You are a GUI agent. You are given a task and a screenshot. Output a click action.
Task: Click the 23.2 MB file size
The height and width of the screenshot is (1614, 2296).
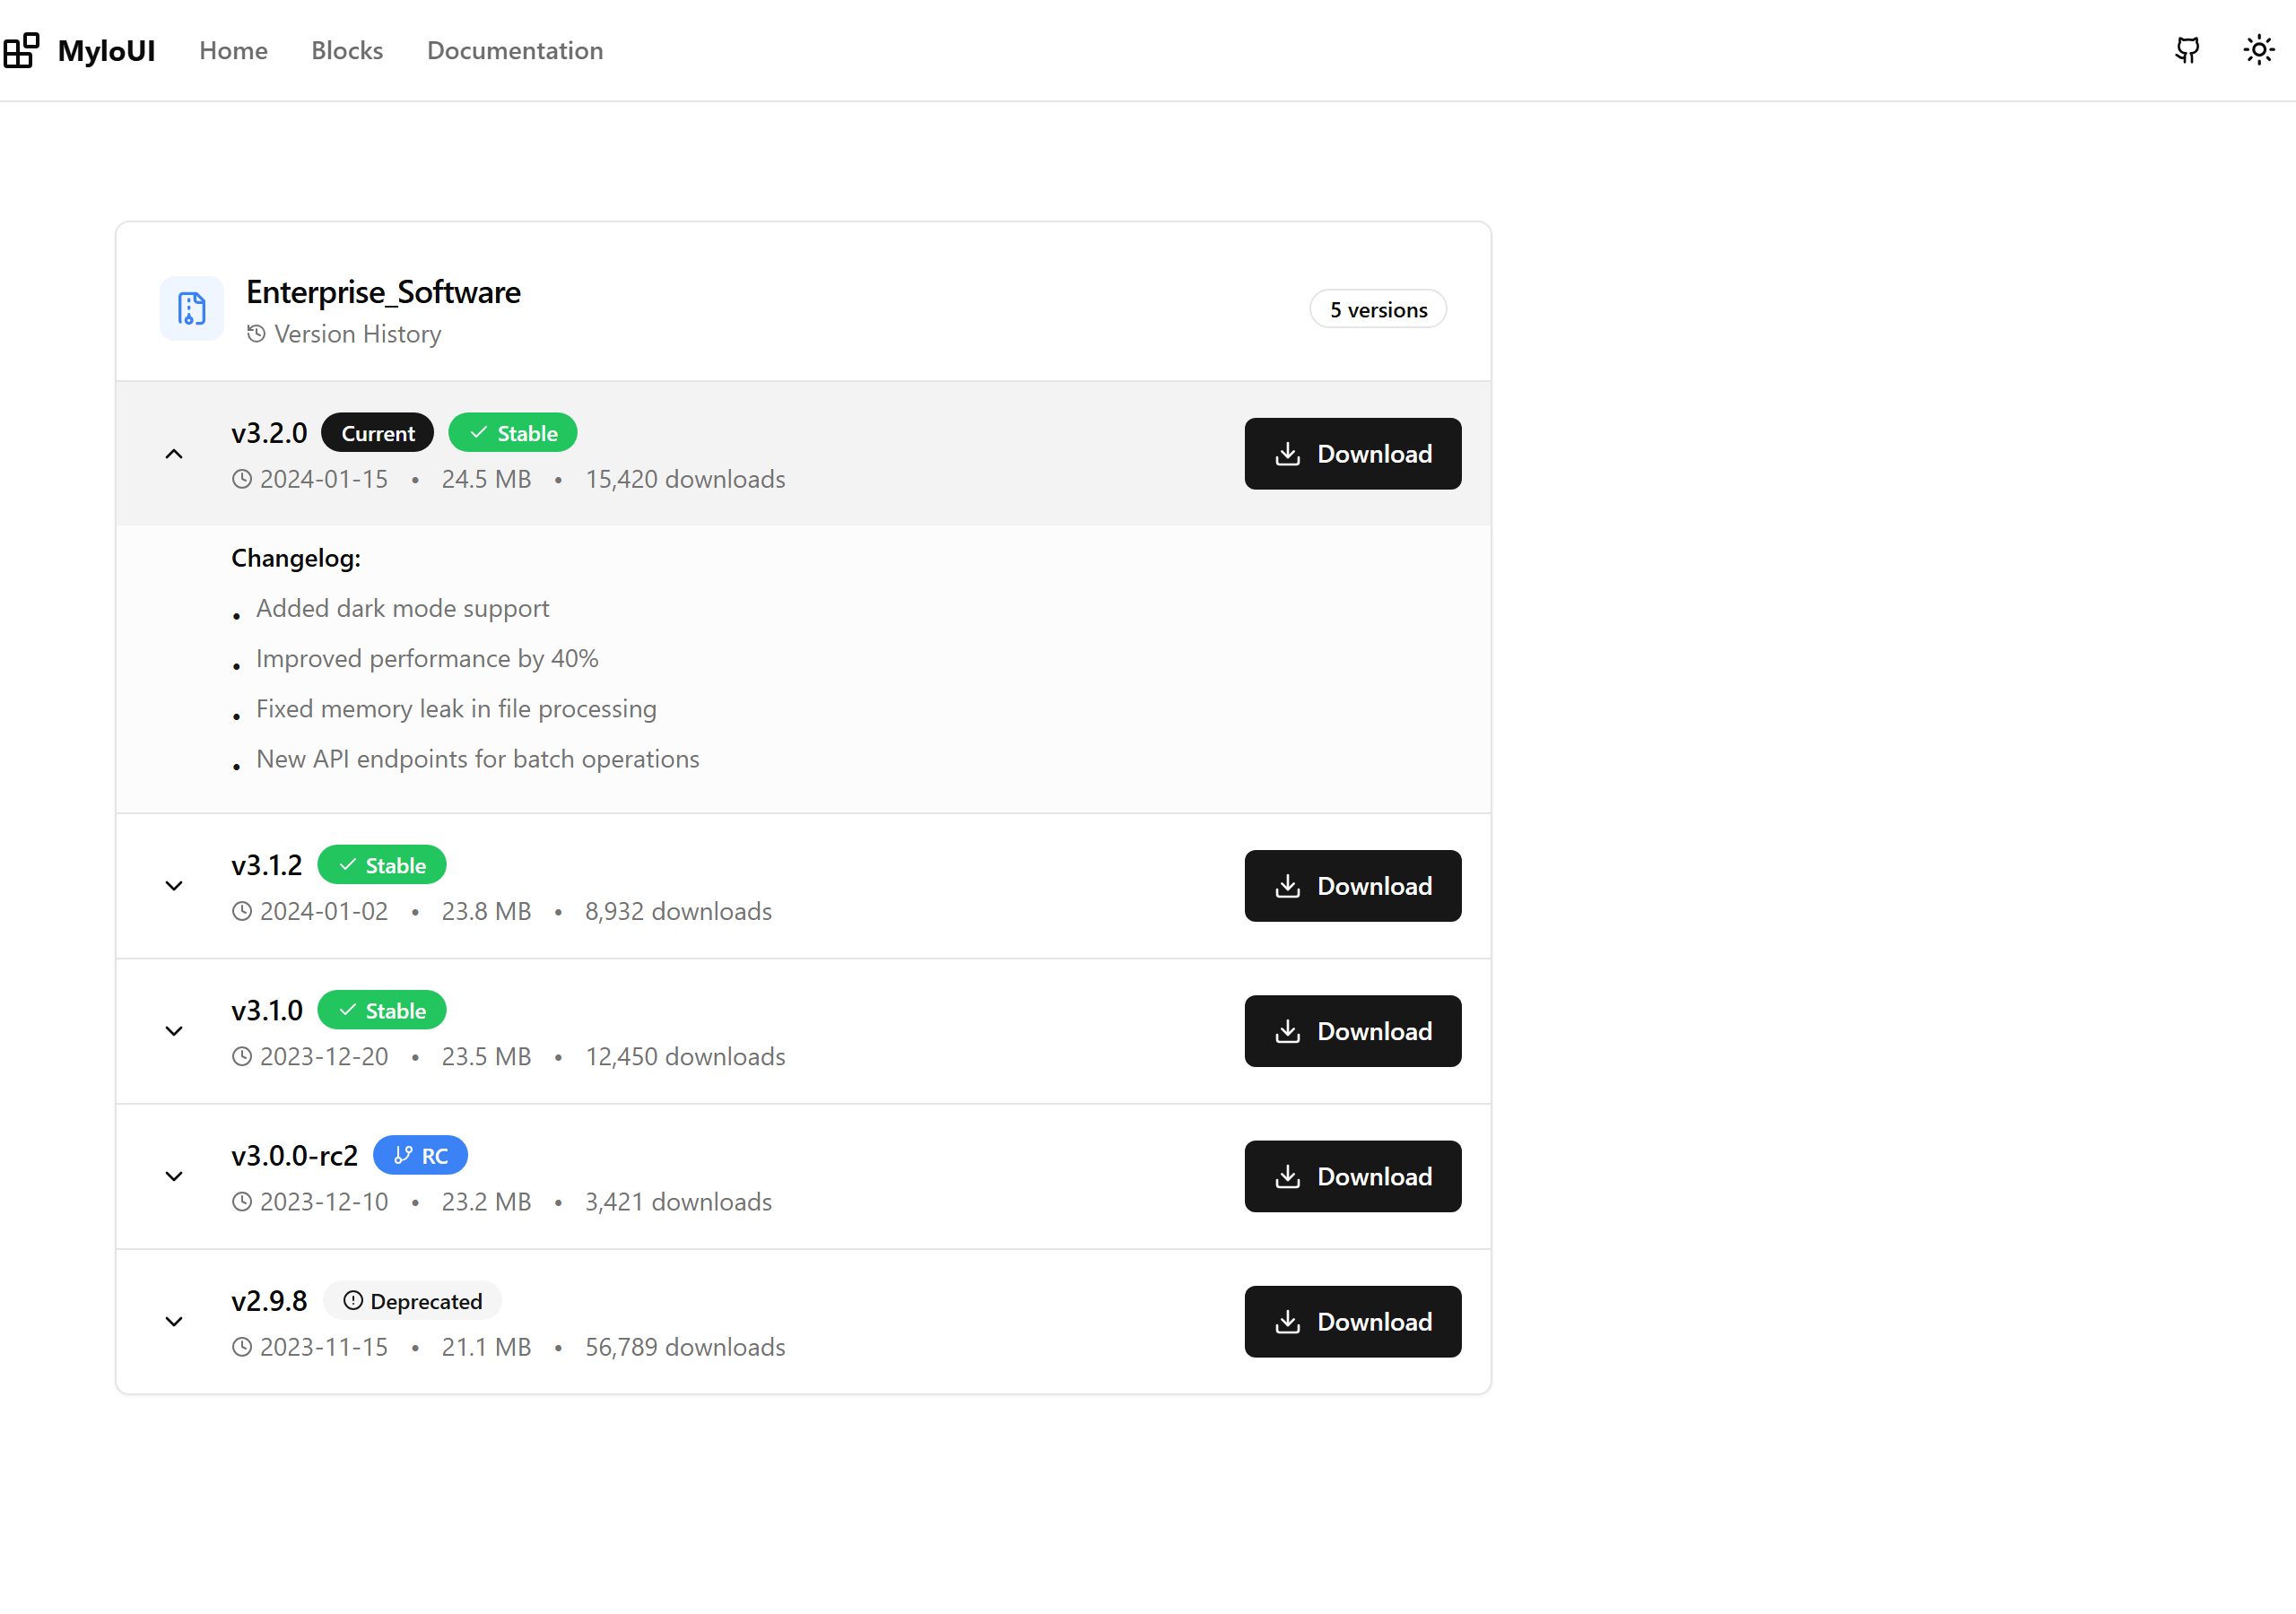[487, 1201]
